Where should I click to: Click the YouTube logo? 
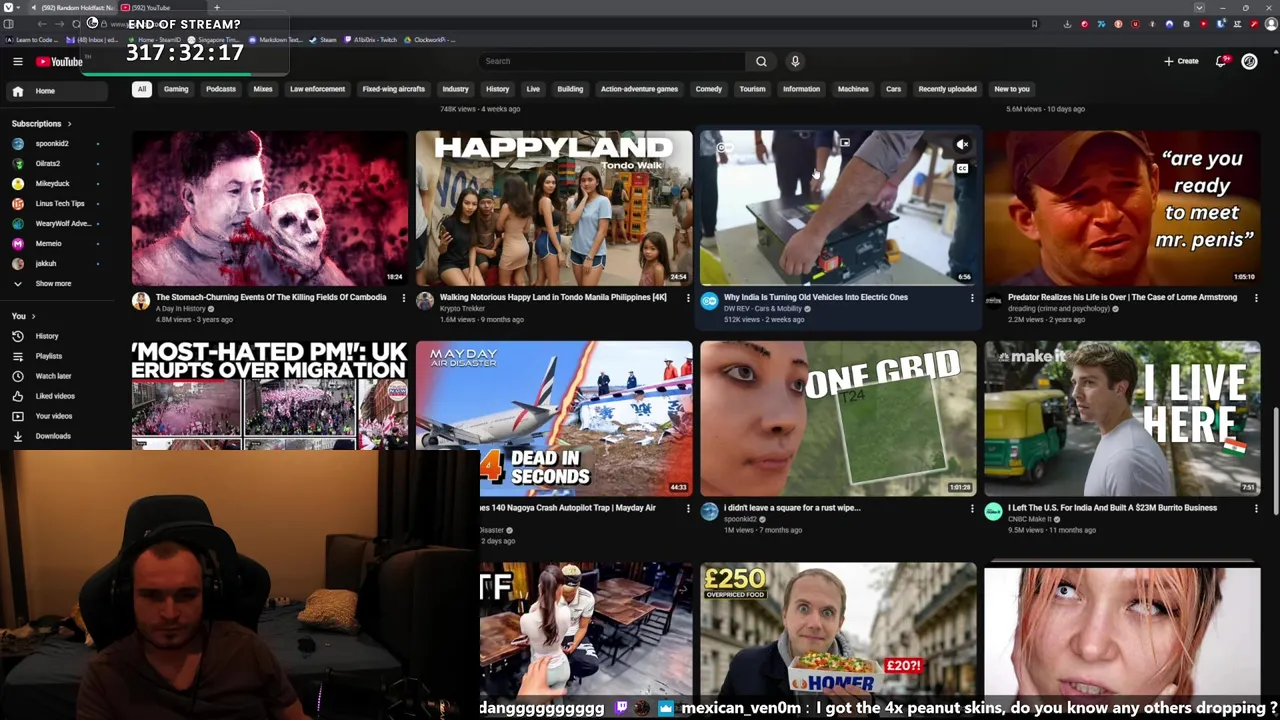tap(59, 62)
